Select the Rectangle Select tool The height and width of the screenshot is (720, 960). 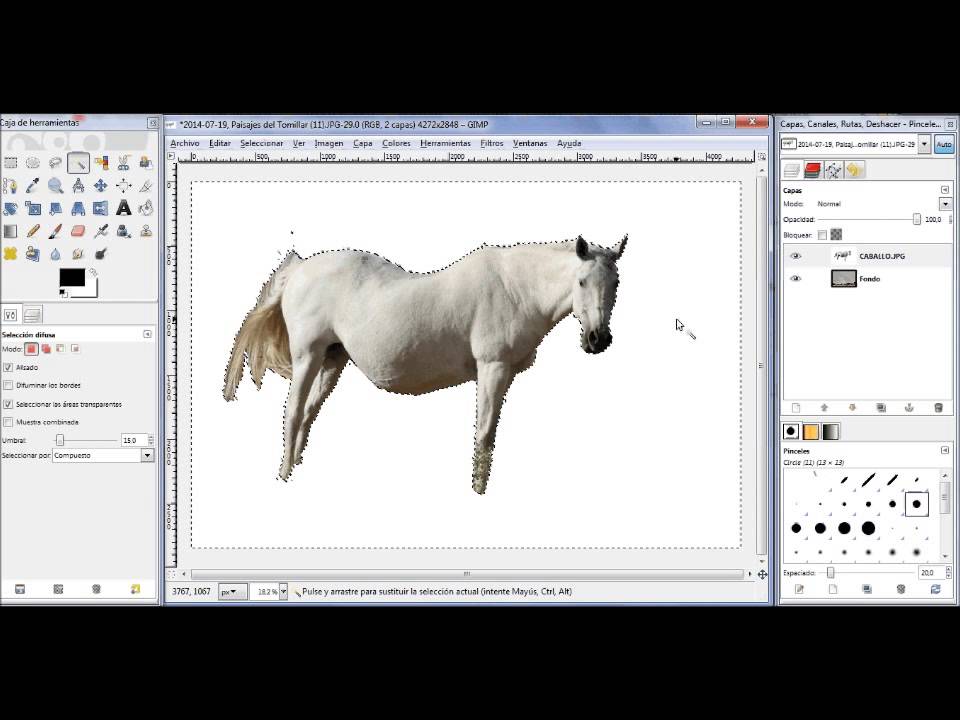pos(10,163)
